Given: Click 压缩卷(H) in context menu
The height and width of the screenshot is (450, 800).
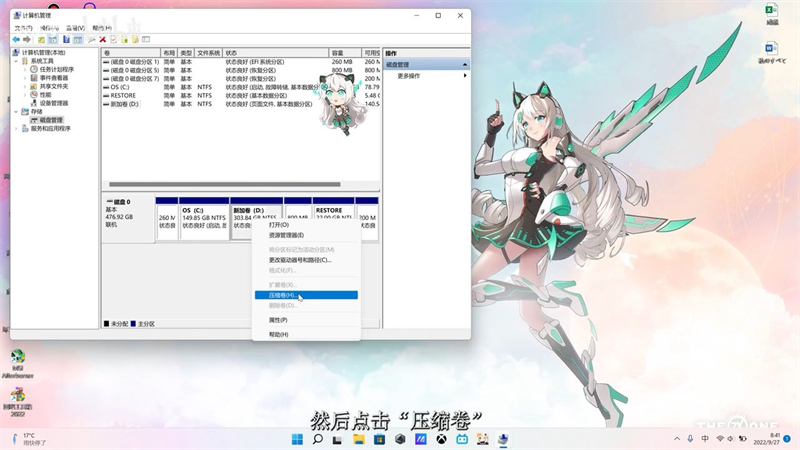Looking at the screenshot, I should [306, 295].
